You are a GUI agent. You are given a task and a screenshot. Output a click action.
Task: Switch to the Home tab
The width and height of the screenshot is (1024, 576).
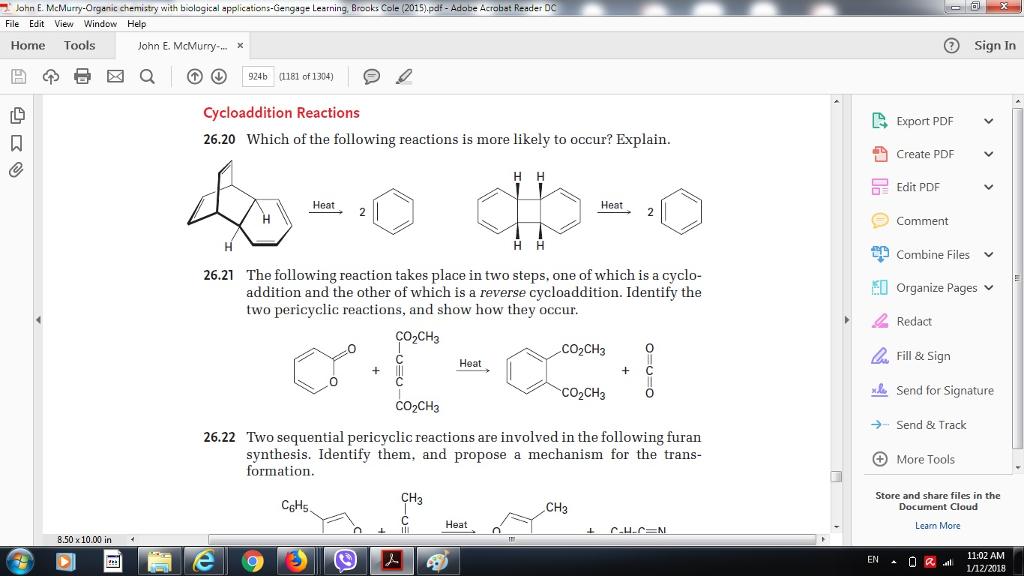pyautogui.click(x=28, y=46)
